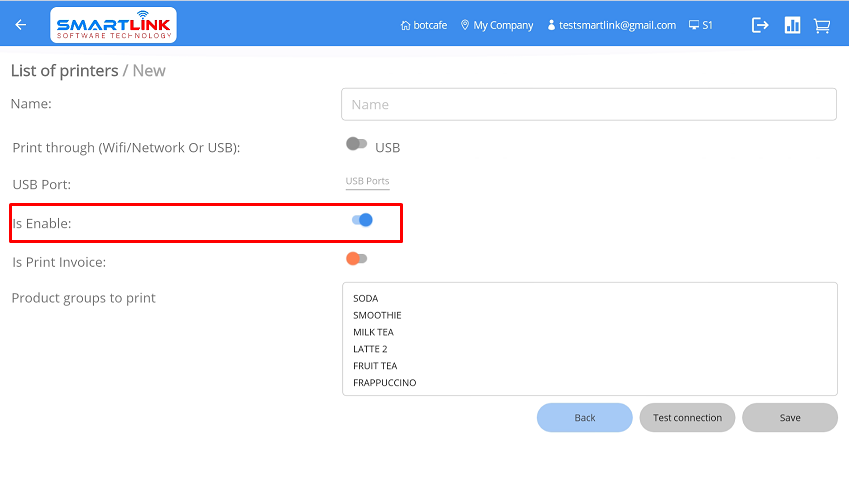Open the bar chart reports icon
The width and height of the screenshot is (849, 495).
[x=792, y=25]
